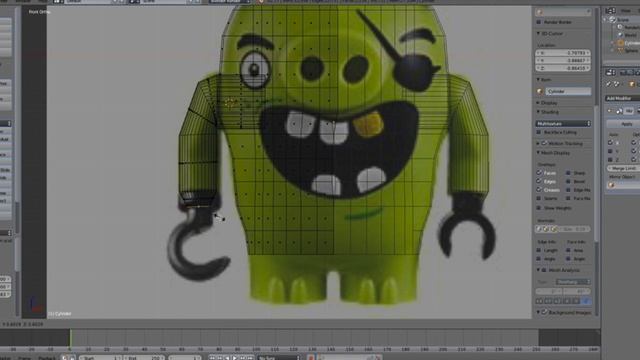Open the Add Modifier dropdown
Screen dimensions: 640x360
(x=622, y=98)
